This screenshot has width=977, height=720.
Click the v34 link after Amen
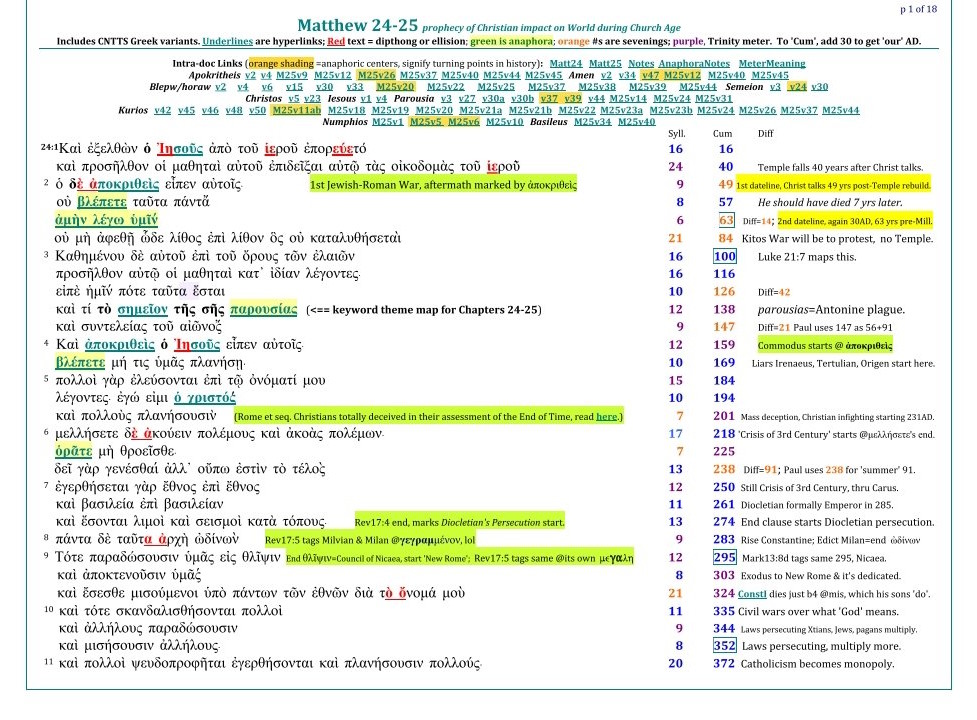pos(627,75)
